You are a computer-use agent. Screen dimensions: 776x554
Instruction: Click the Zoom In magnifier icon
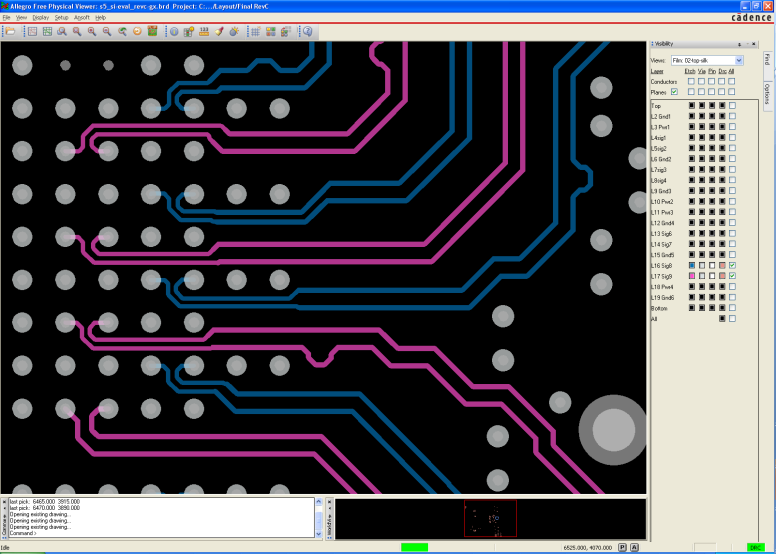coord(92,31)
